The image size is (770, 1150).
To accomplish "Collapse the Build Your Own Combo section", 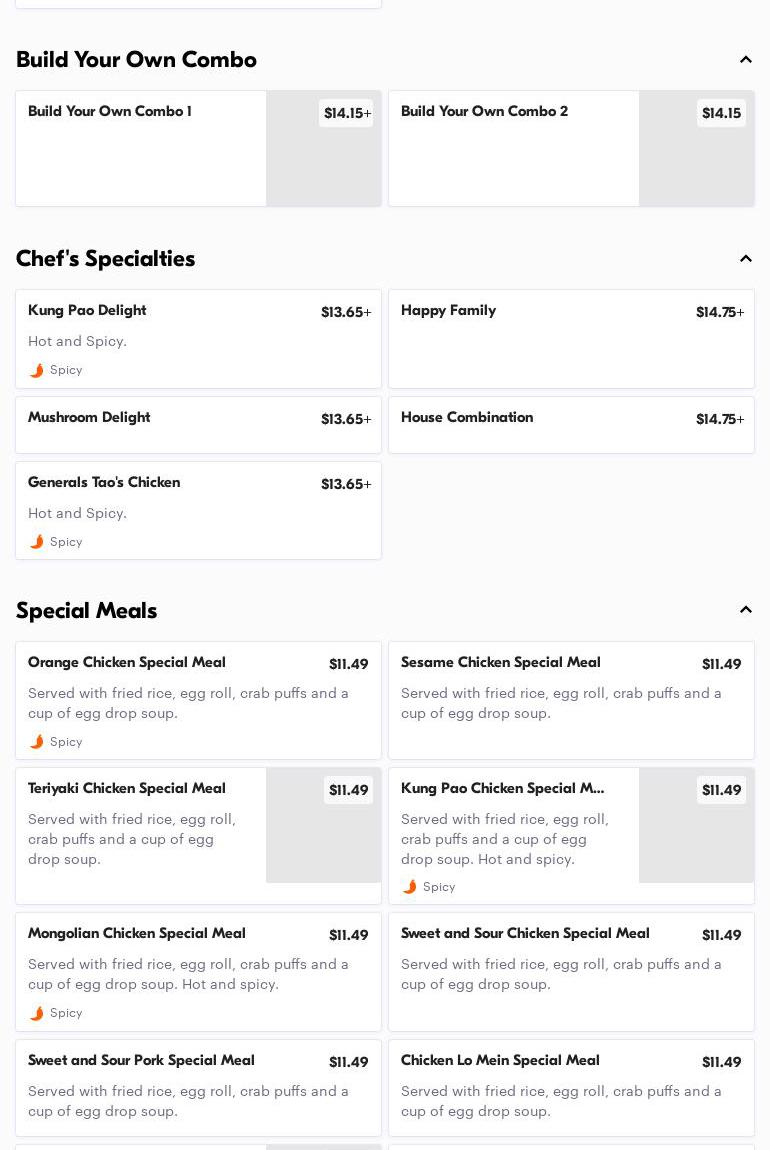I will point(745,60).
